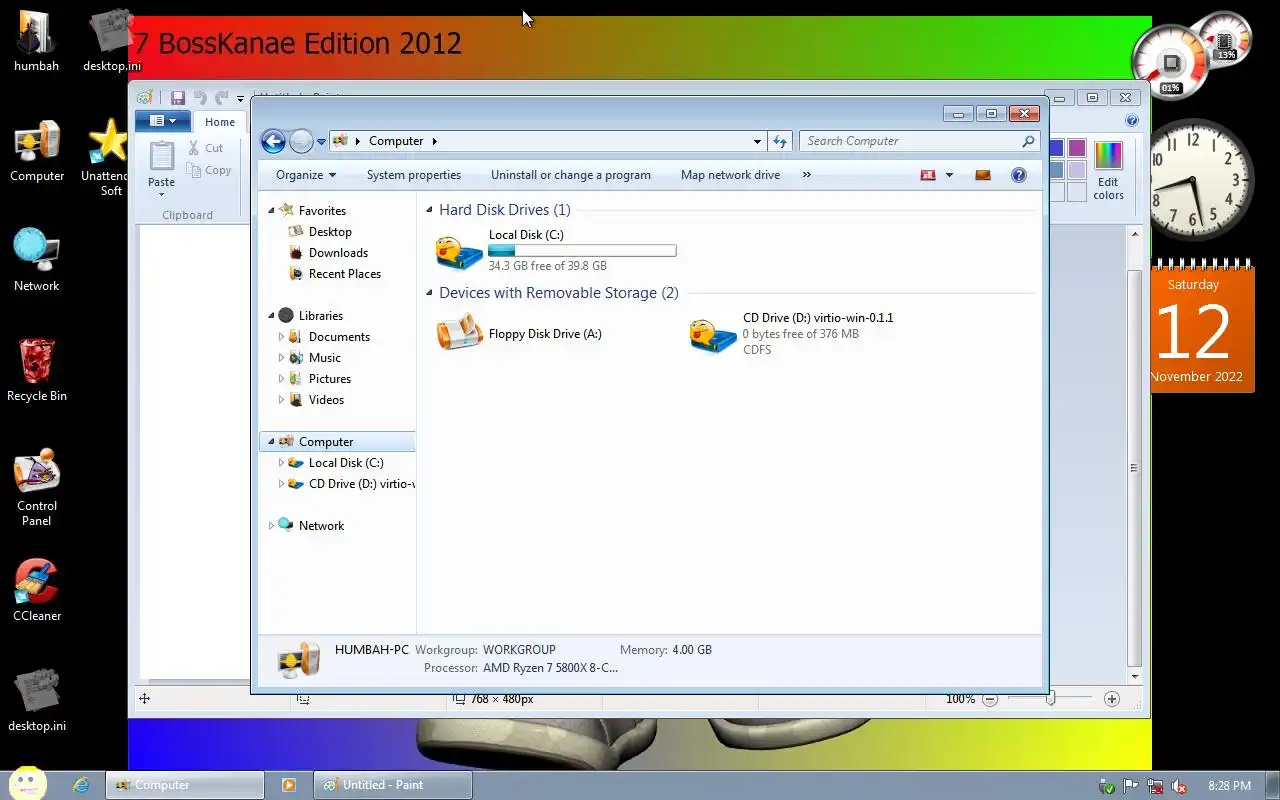Viewport: 1280px width, 800px height.
Task: Open the address bar history dropdown
Action: [x=757, y=141]
